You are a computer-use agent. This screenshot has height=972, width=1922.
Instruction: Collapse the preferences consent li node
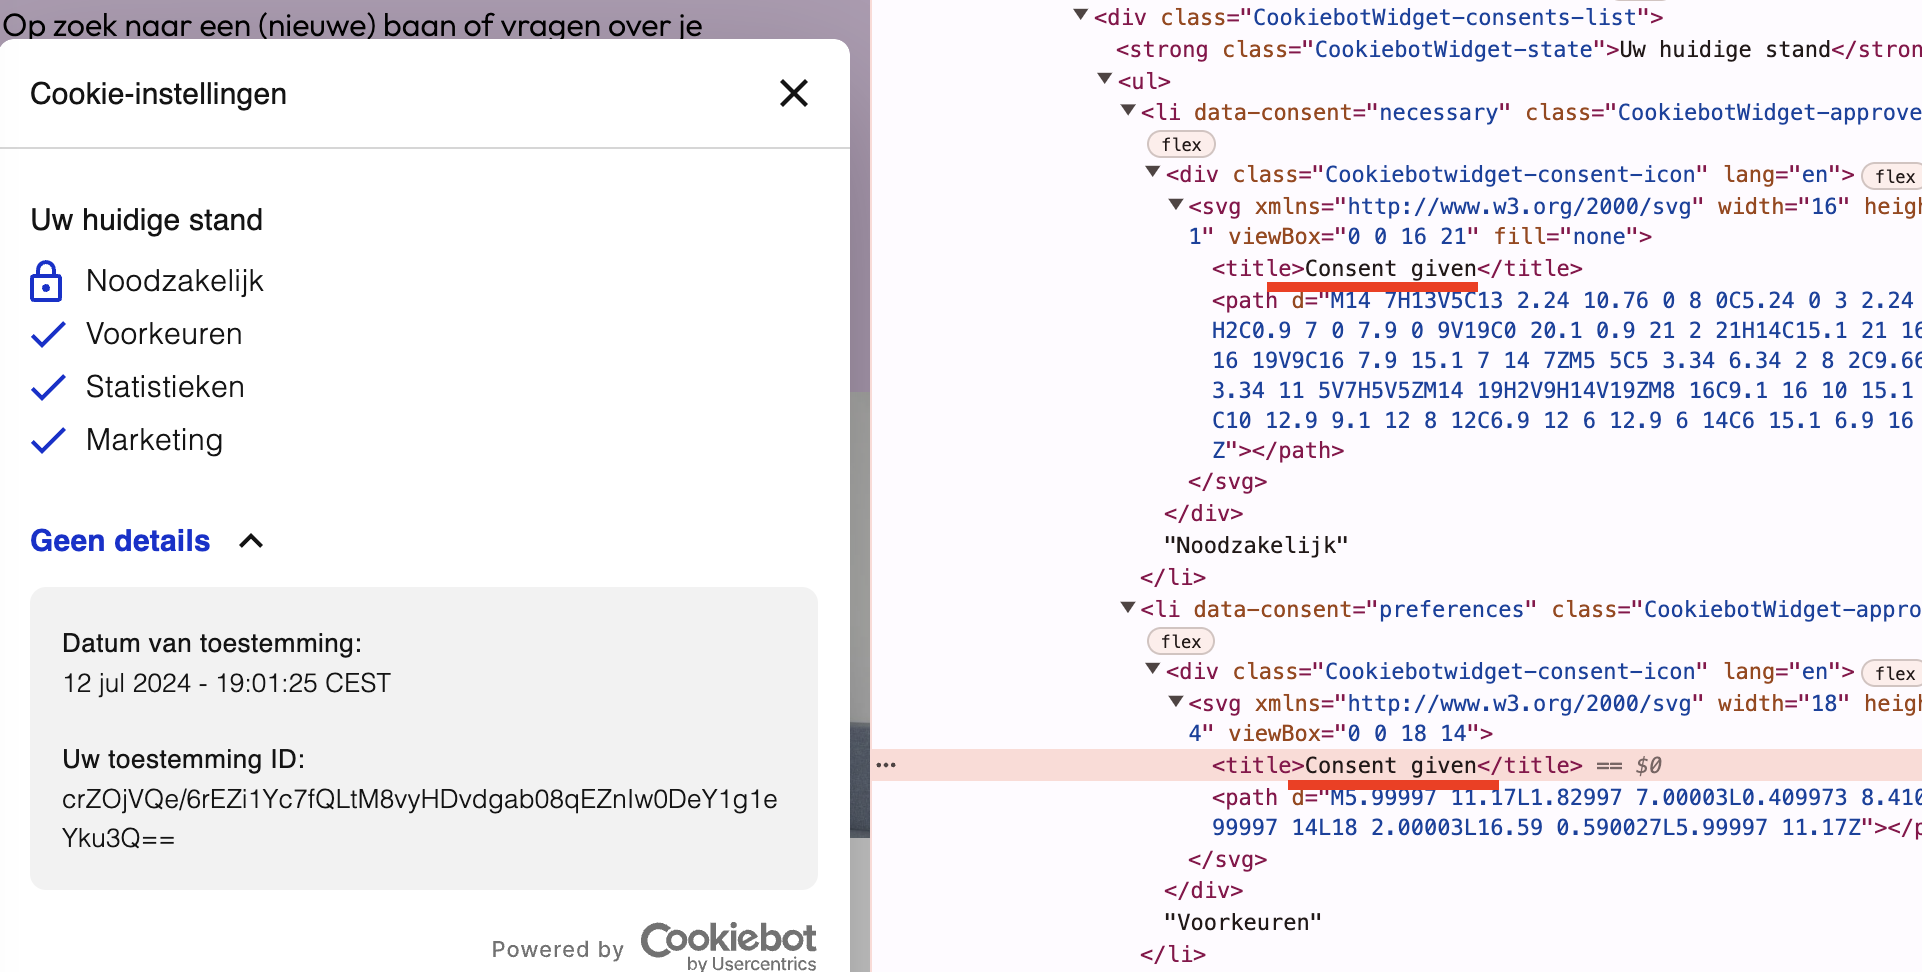click(x=1128, y=607)
